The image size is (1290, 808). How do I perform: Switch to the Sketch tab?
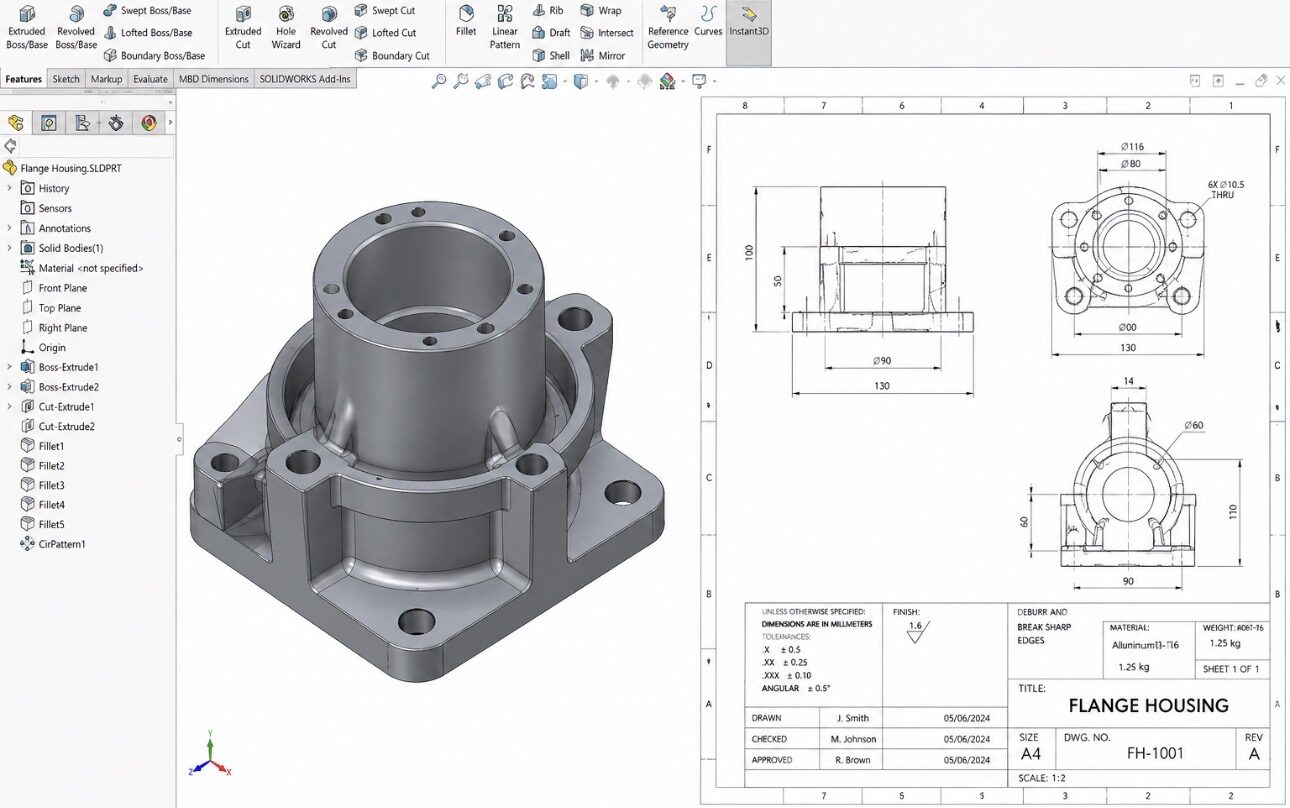coord(66,79)
